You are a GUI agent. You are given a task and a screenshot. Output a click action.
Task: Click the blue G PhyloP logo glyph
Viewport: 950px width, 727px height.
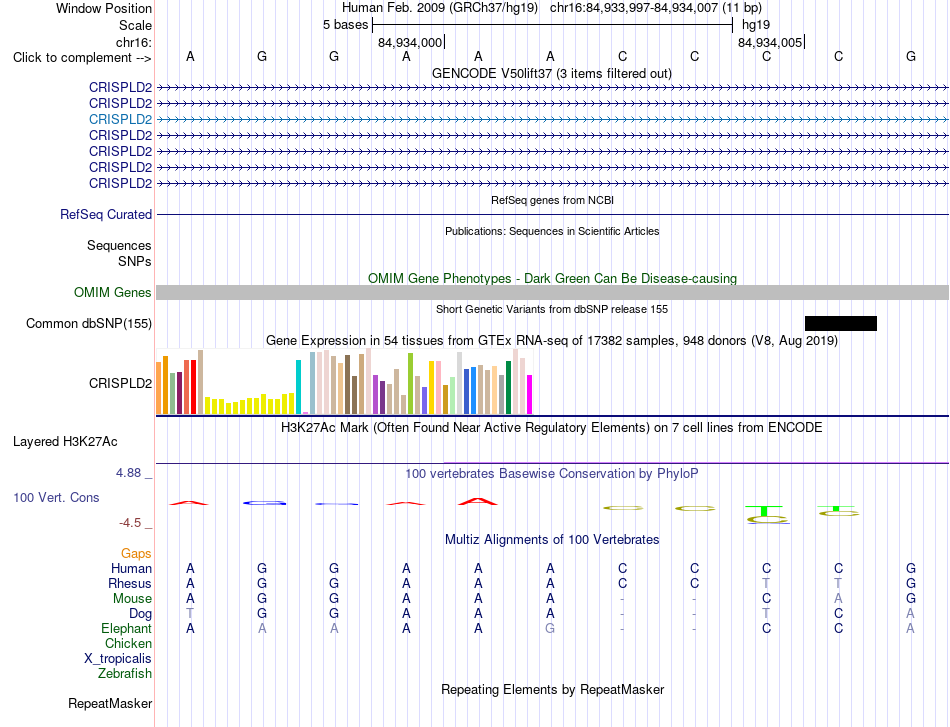[264, 503]
